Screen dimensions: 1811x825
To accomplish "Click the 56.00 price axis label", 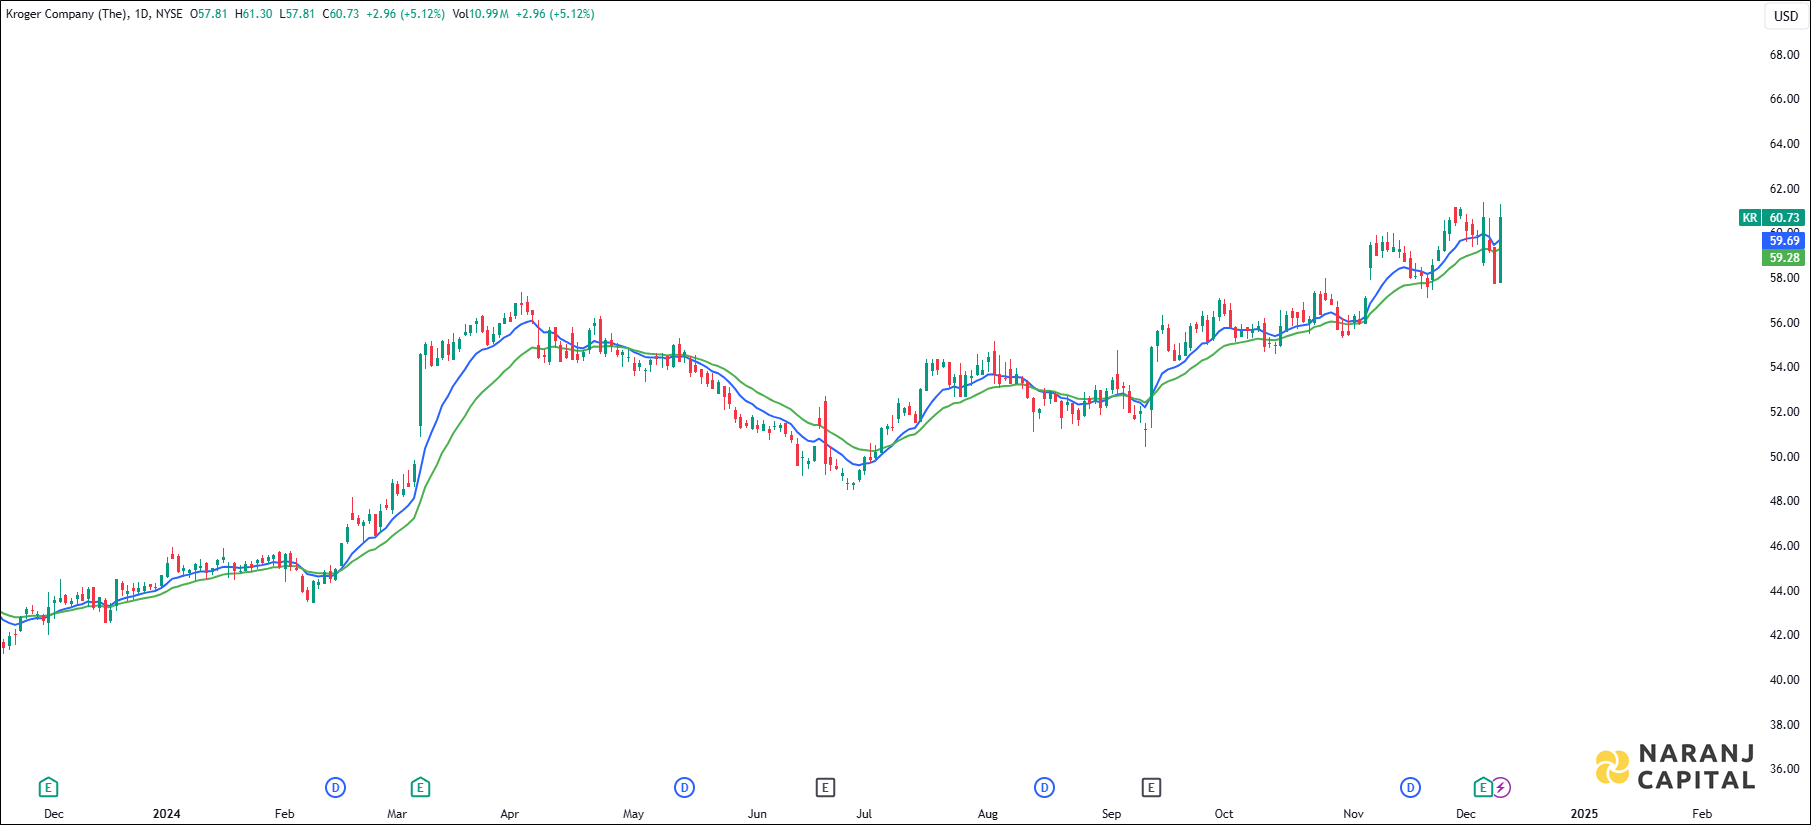I will pos(1784,323).
